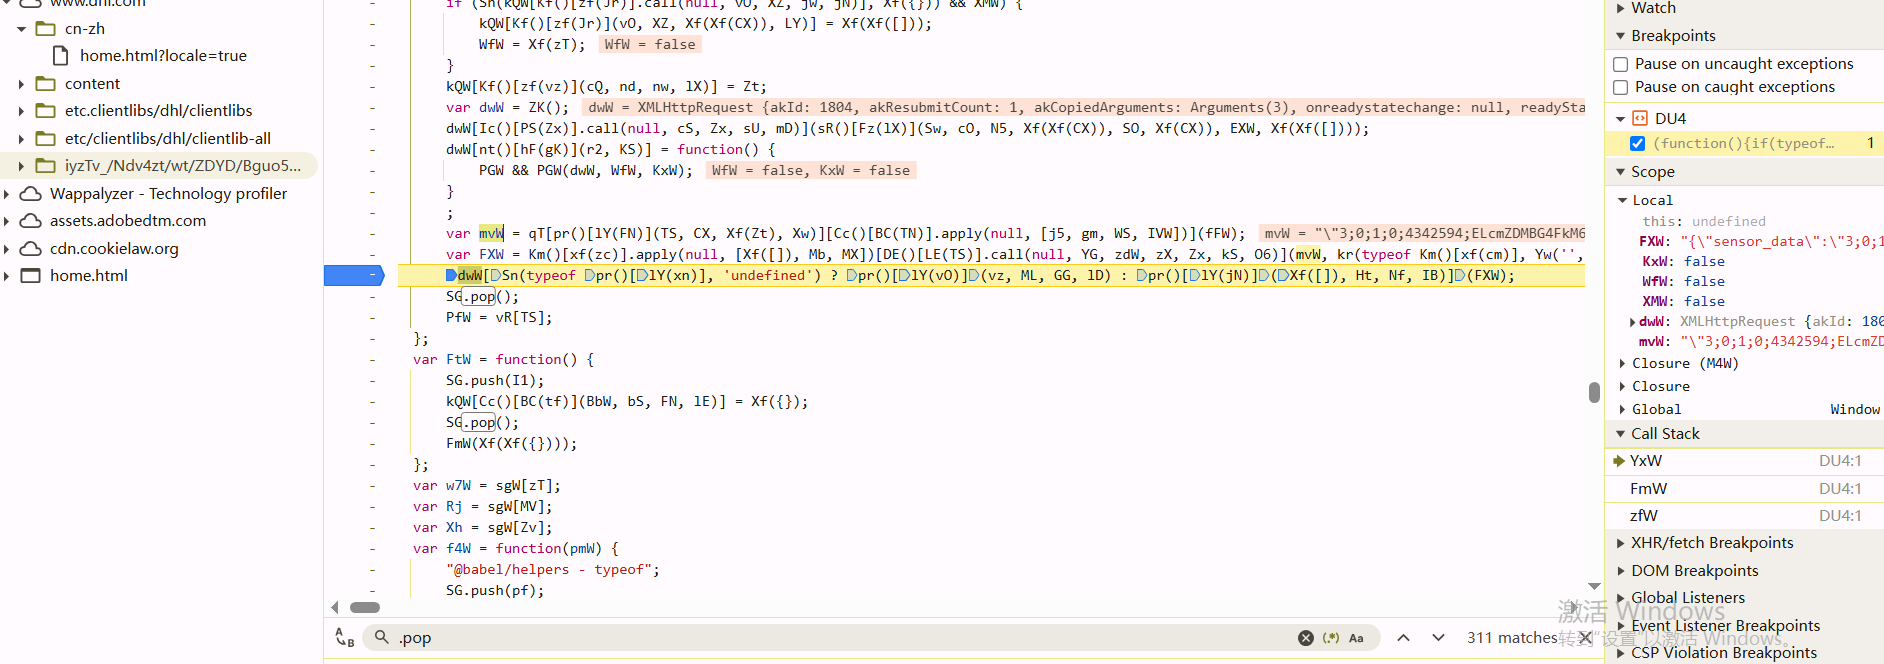Viewport: 1884px width, 664px height.
Task: Collapse the DU4 breakpoint group
Action: pos(1621,119)
